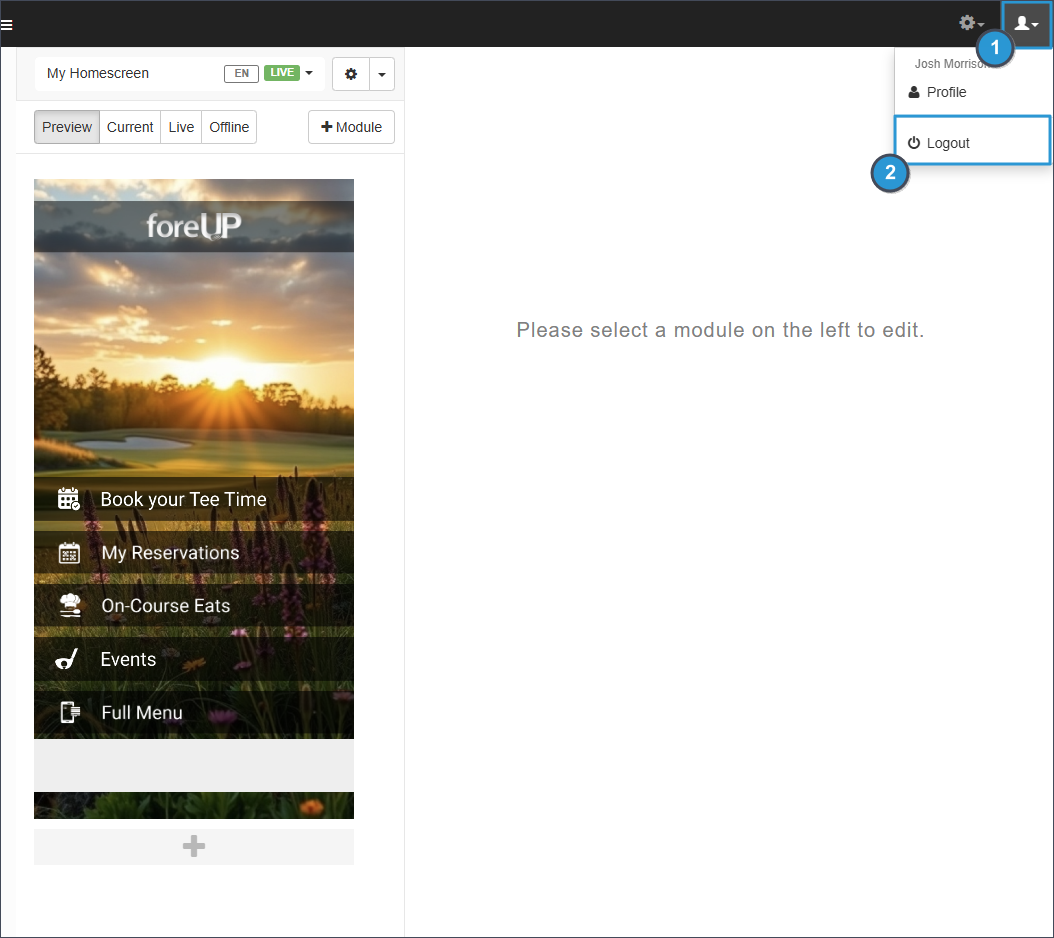
Task: Open the settings gear in top bar
Action: [971, 23]
